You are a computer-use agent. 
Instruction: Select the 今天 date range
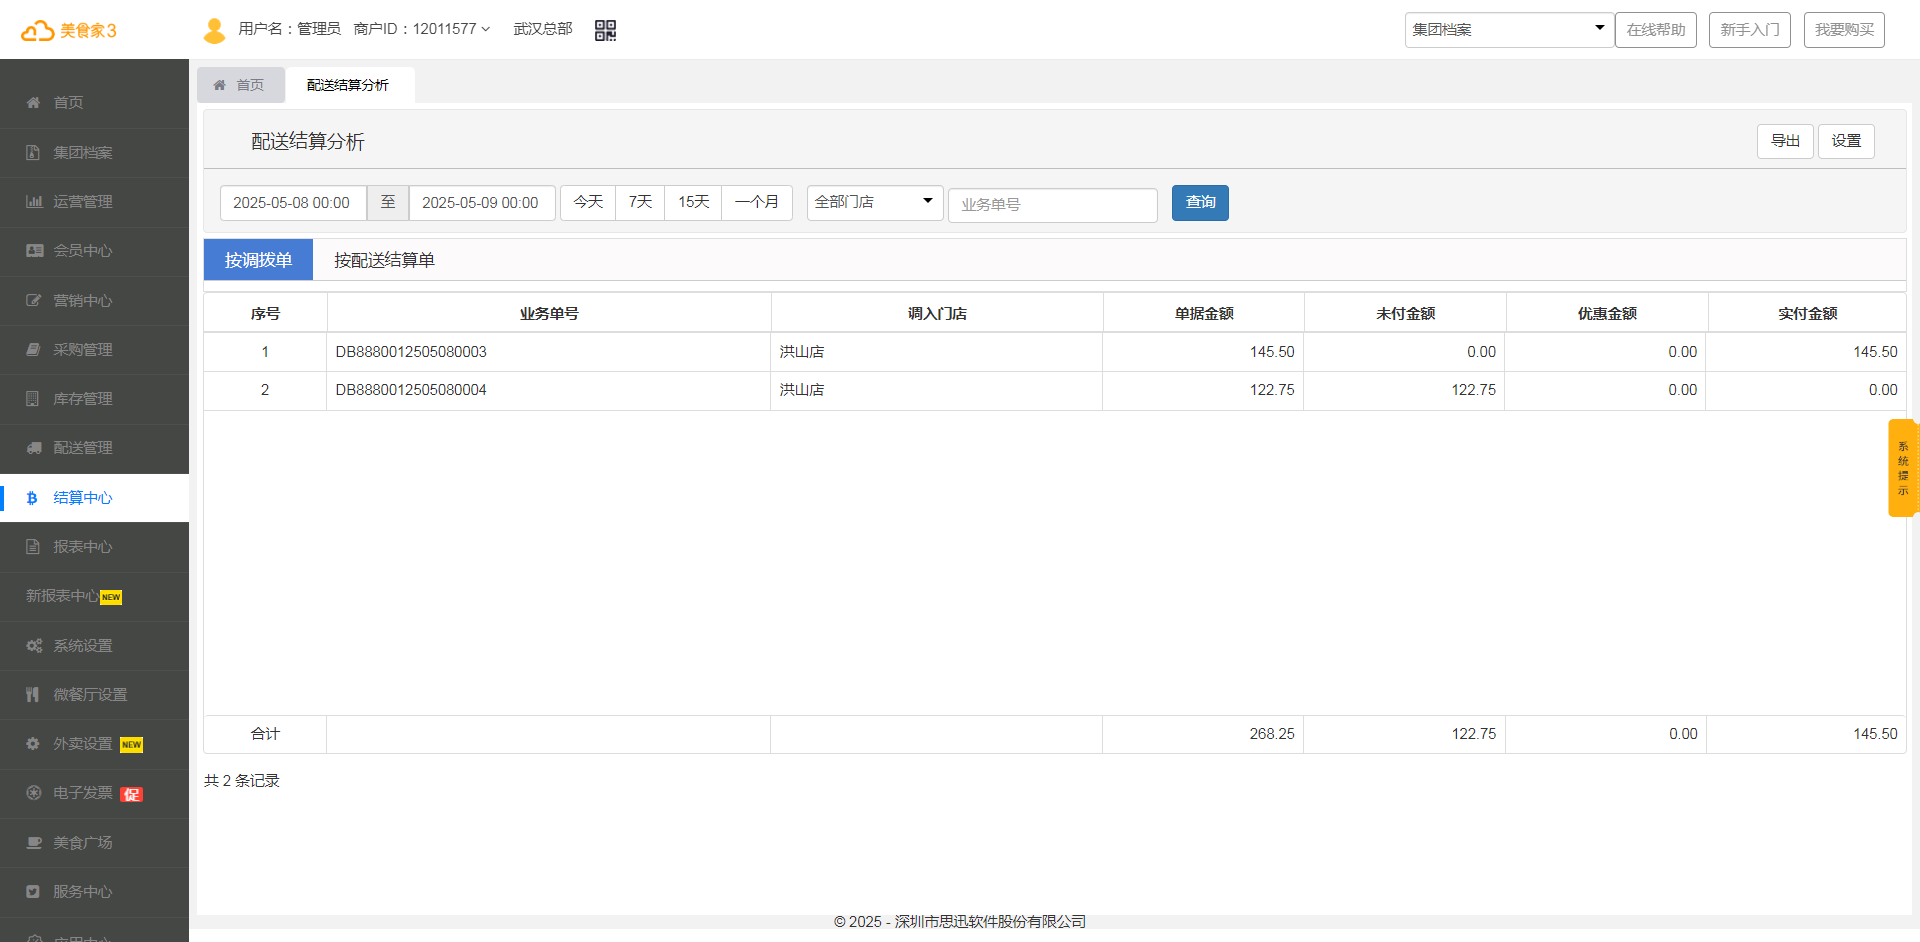[588, 203]
